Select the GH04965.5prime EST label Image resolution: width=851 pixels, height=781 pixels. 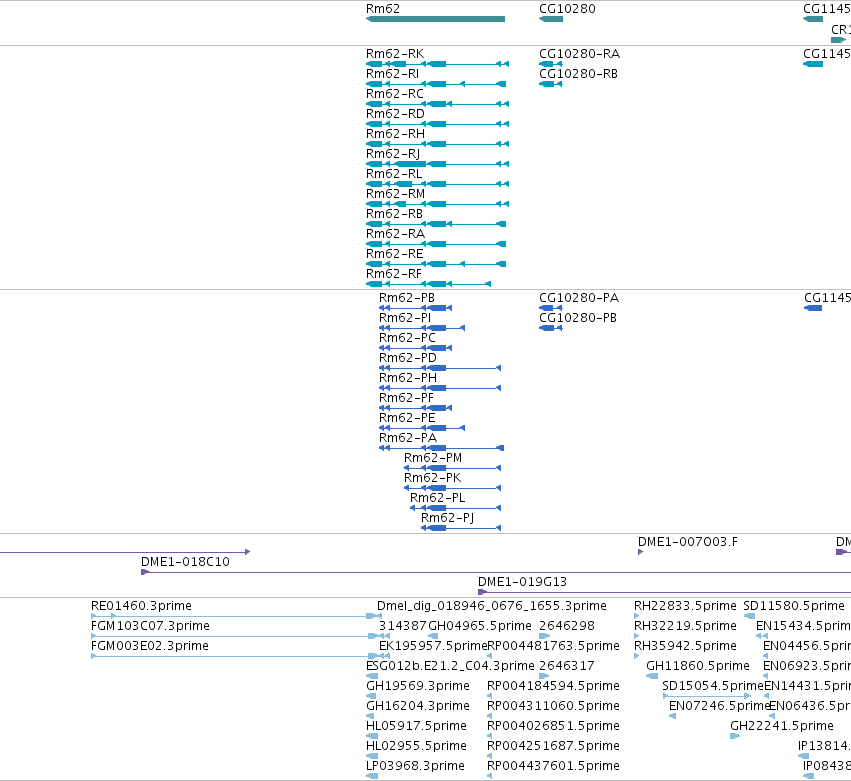(480, 626)
